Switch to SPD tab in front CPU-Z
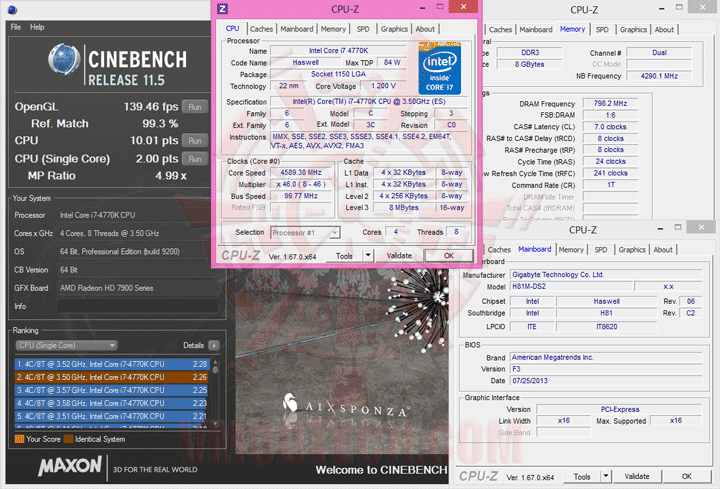 [x=363, y=29]
